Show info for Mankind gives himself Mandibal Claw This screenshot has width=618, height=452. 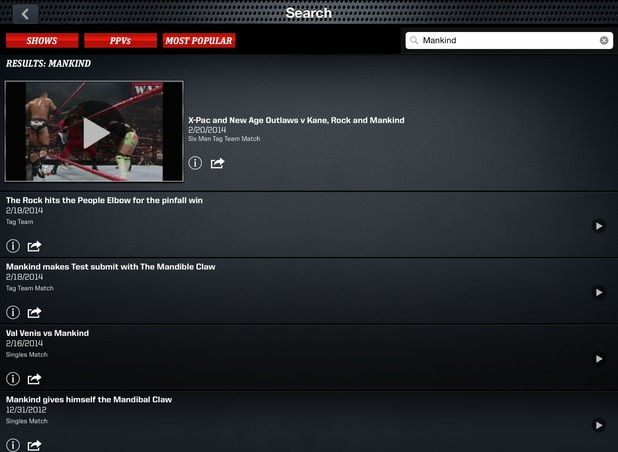[x=13, y=445]
